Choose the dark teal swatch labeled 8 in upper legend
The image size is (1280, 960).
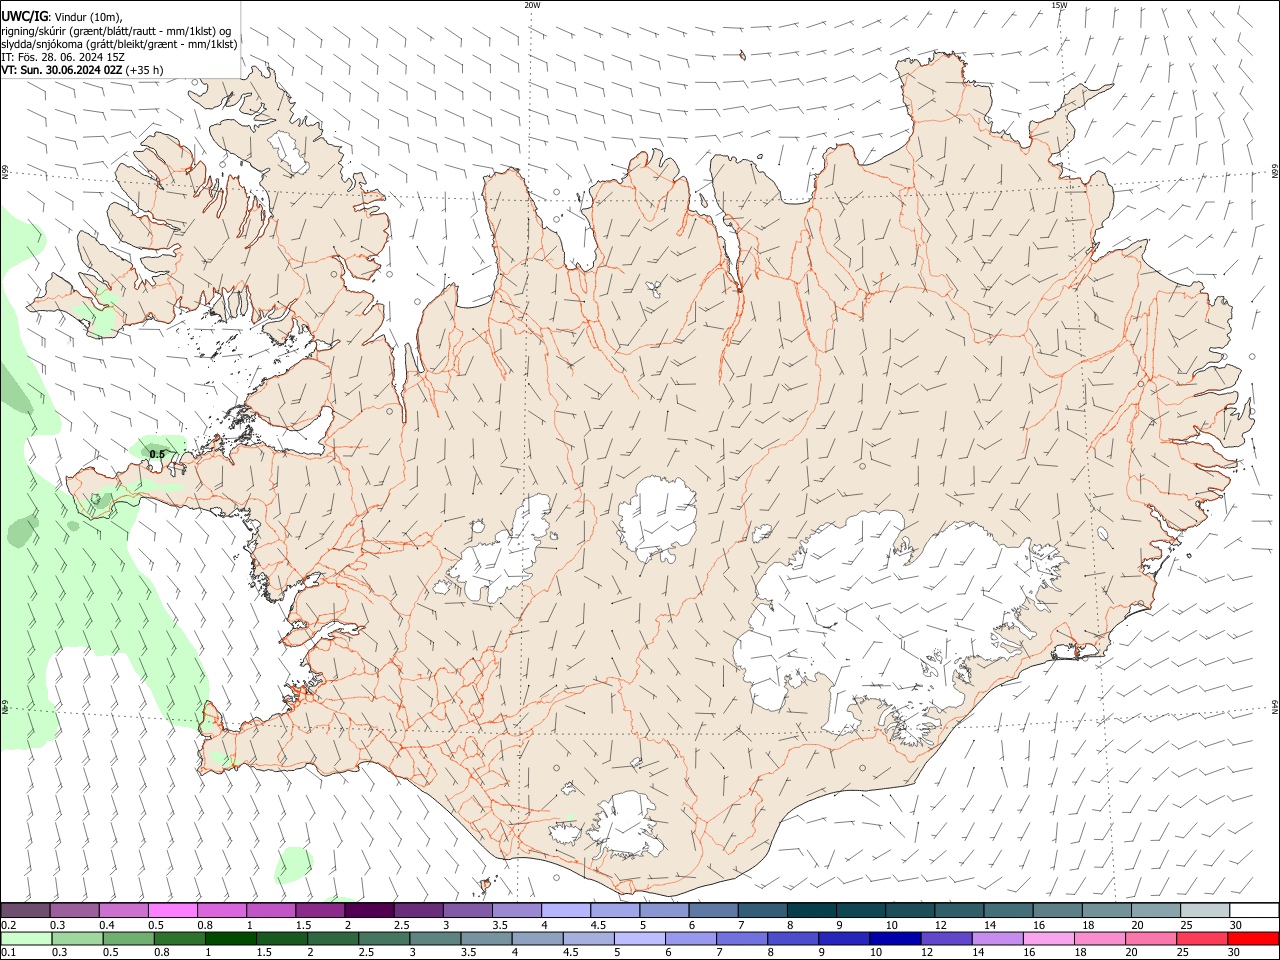point(813,911)
